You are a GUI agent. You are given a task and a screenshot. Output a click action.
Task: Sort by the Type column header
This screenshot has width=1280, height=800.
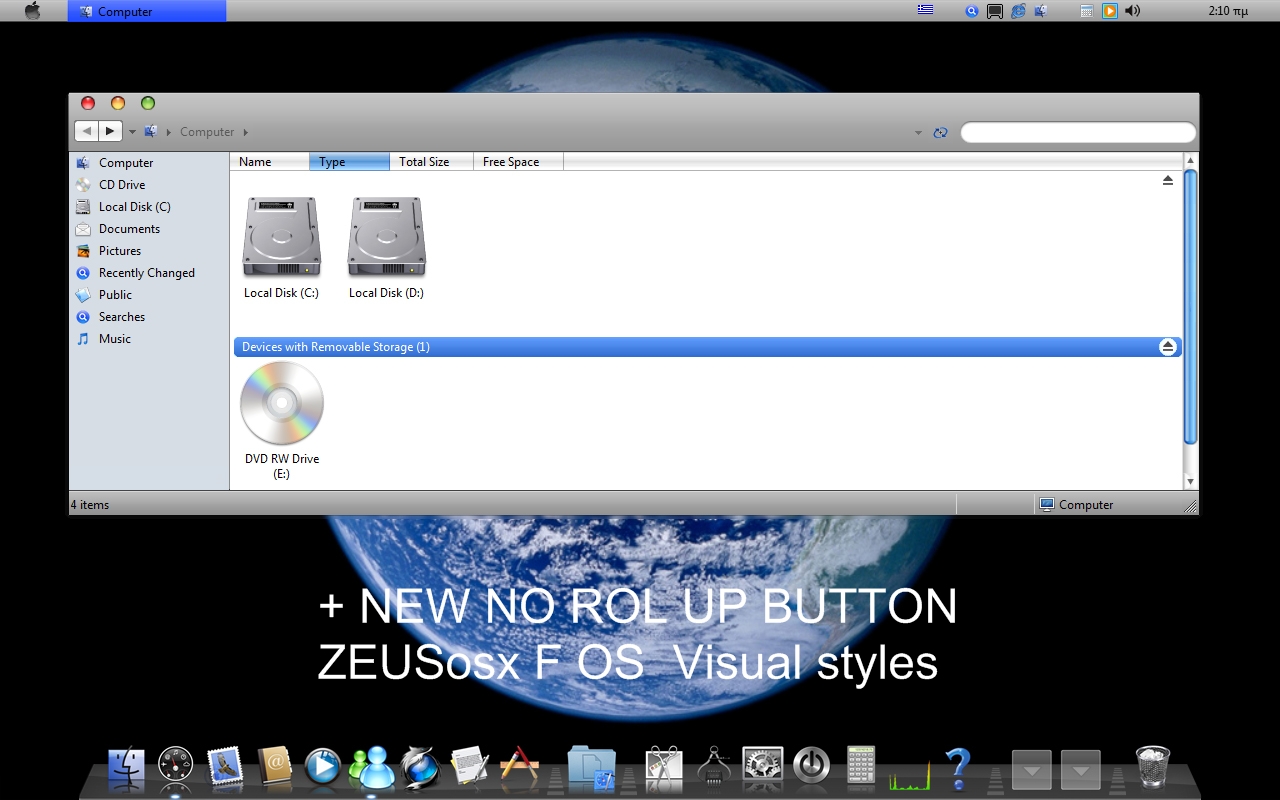(x=349, y=162)
